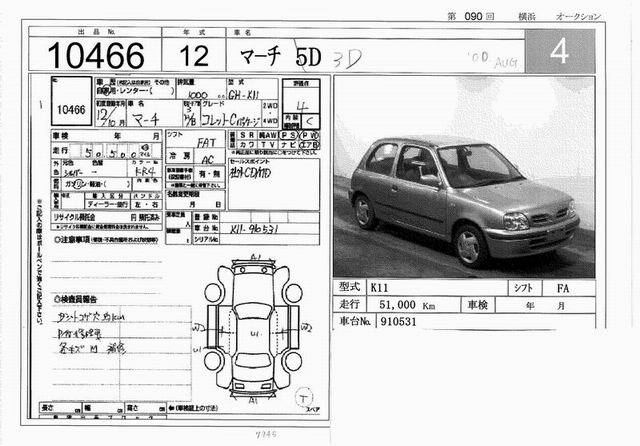Screen dimensions: 640x446
Task: Click the 4WD drive option
Action: point(270,121)
